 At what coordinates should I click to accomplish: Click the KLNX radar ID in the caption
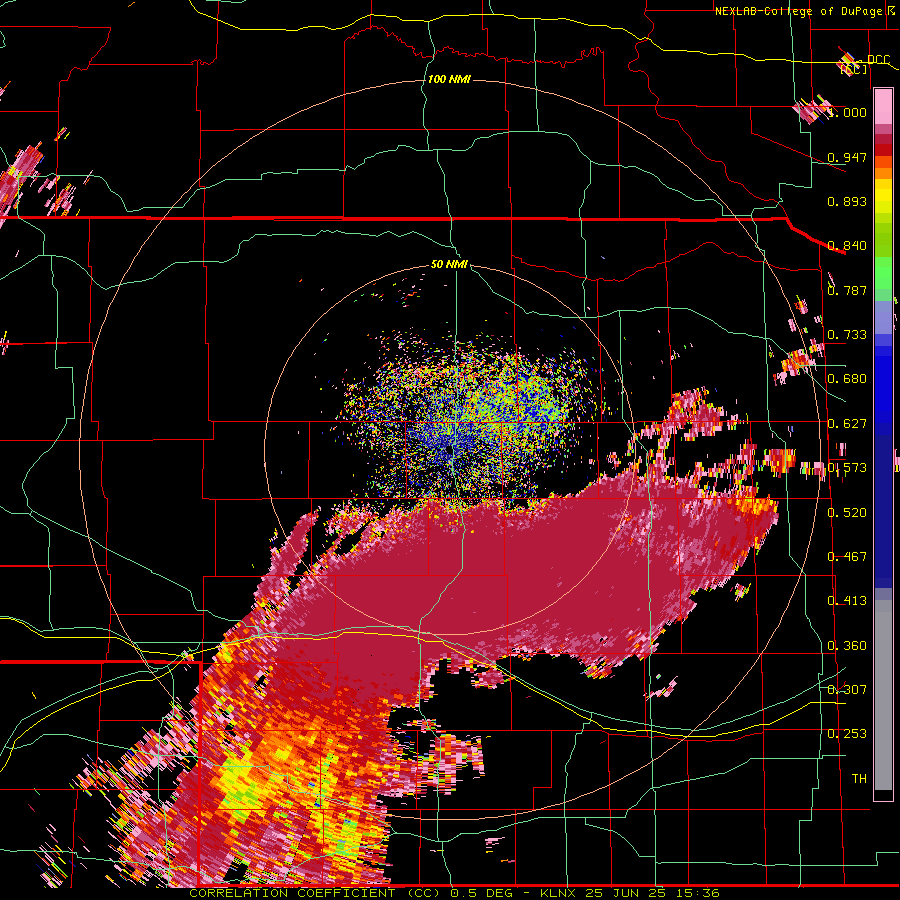click(560, 893)
